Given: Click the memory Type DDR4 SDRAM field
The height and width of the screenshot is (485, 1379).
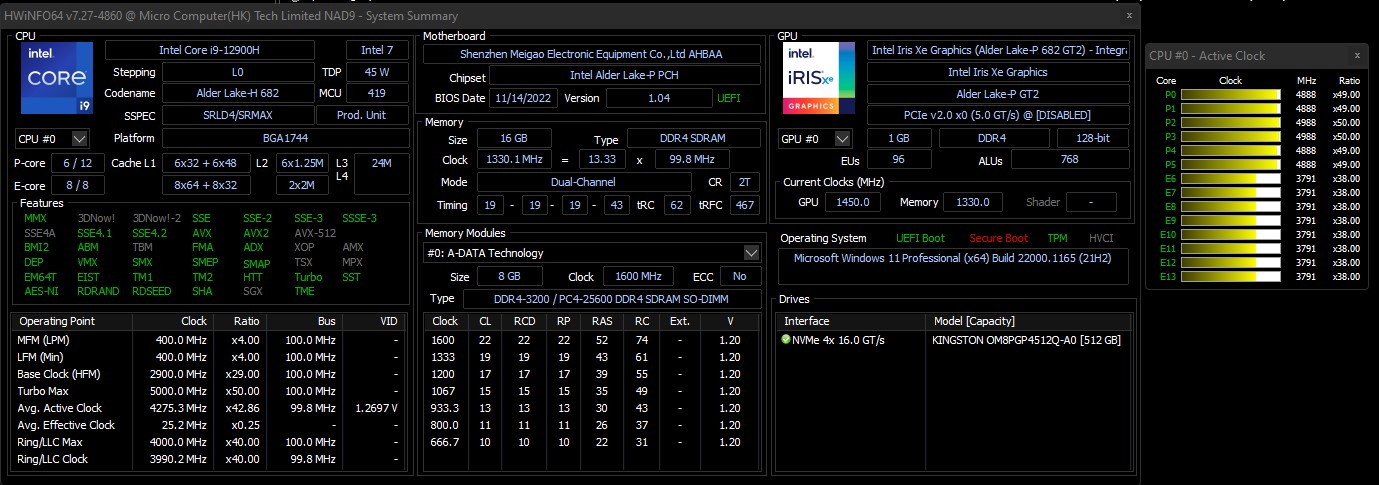Looking at the screenshot, I should tap(693, 139).
